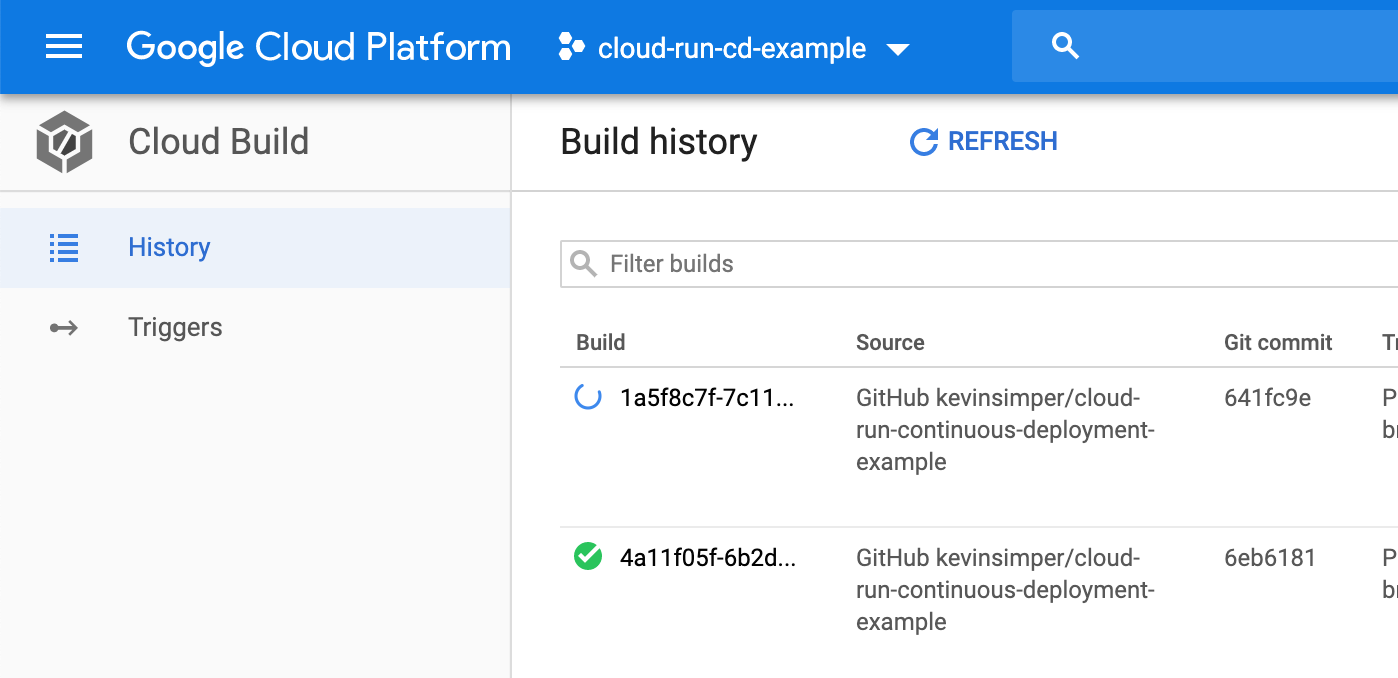1398x678 pixels.
Task: Click Git commit 641fc9e
Action: point(1267,398)
